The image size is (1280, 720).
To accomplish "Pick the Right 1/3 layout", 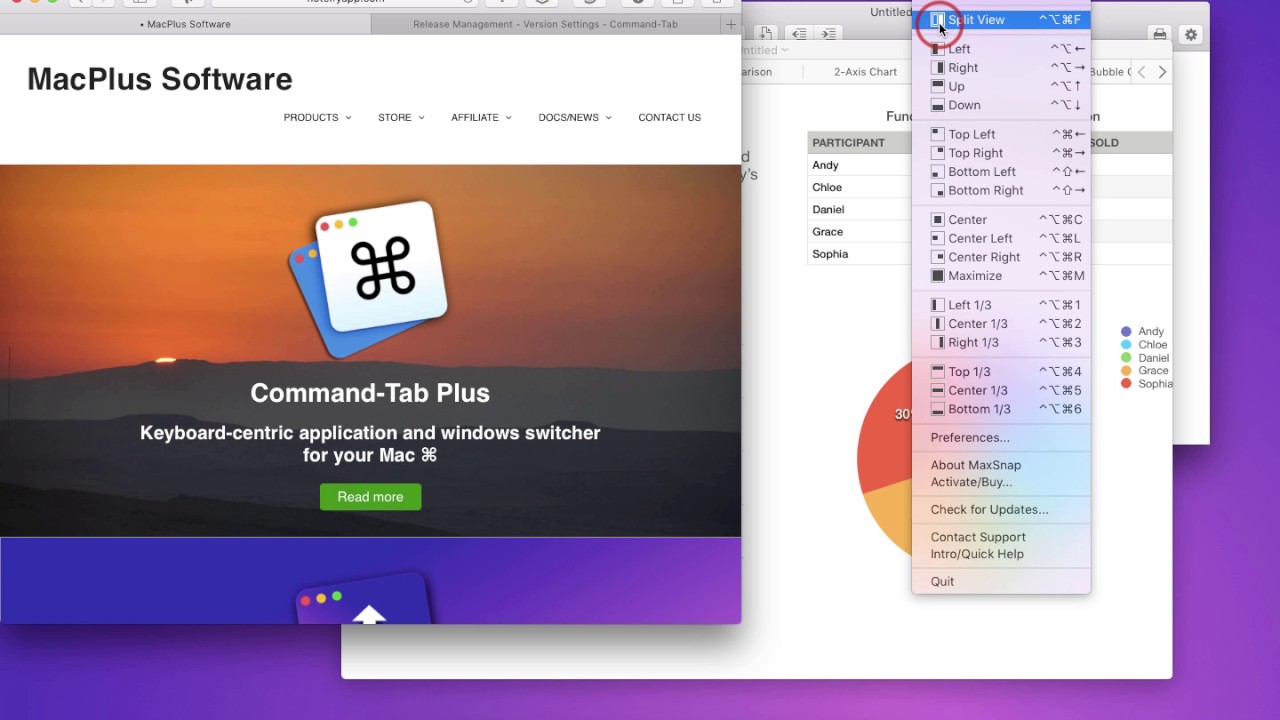I will pyautogui.click(x=1001, y=343).
